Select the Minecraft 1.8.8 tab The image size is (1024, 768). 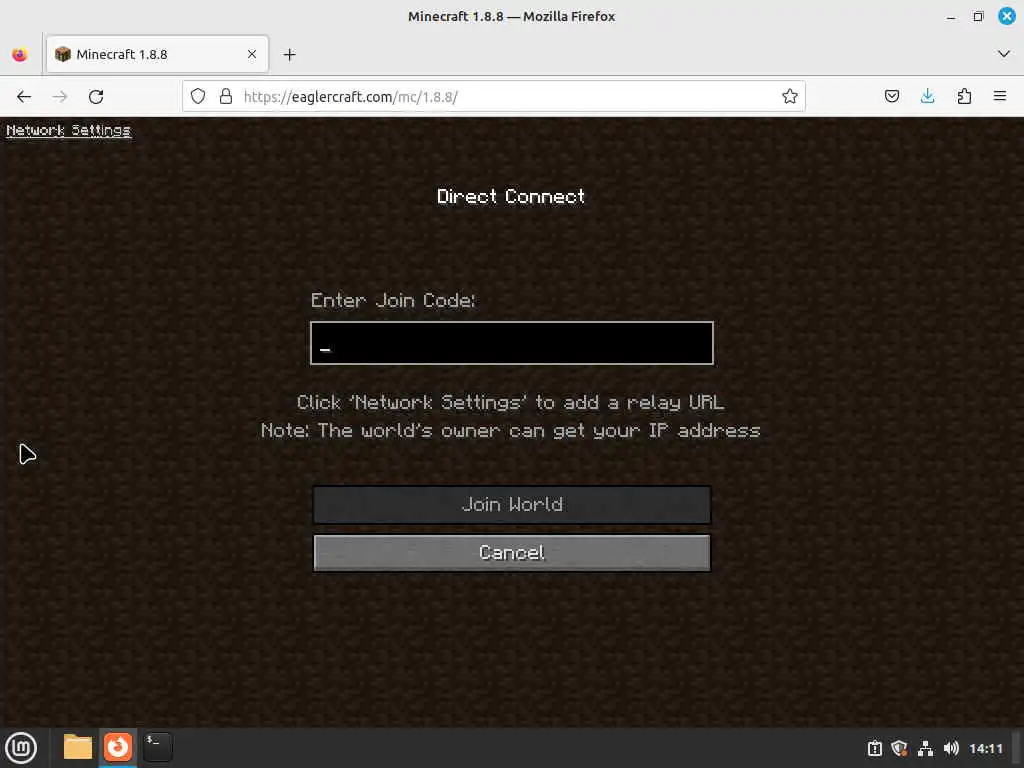[157, 54]
